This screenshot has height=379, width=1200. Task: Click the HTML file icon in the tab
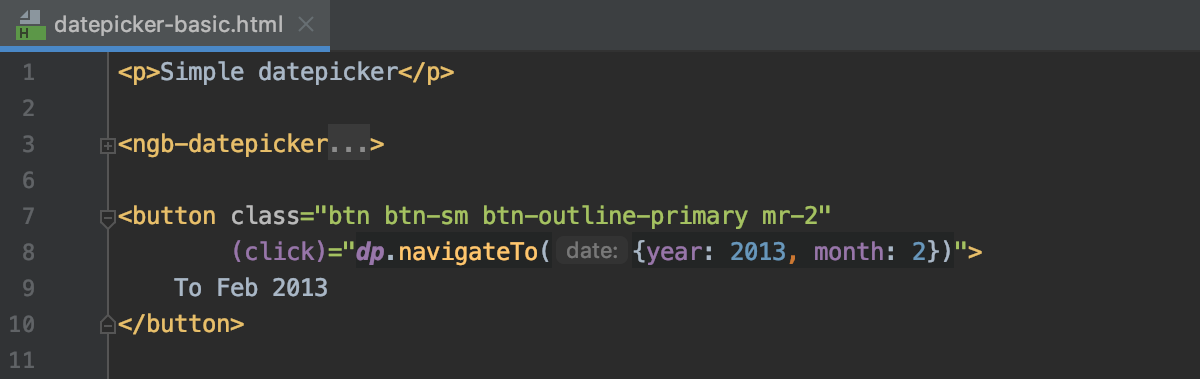point(30,24)
